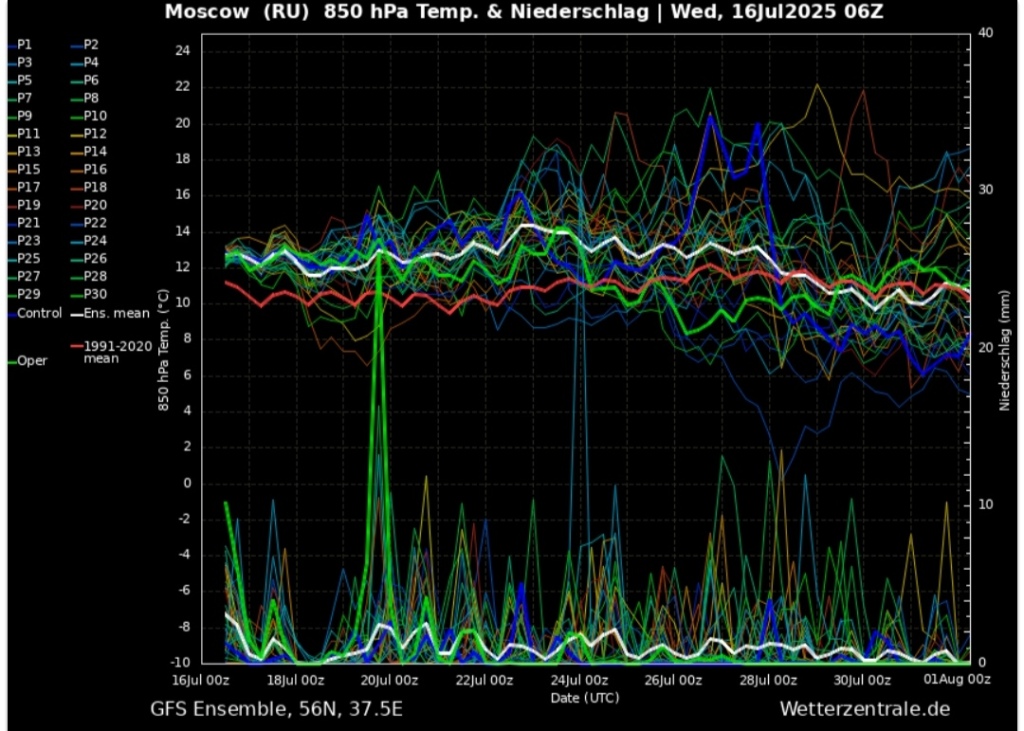This screenshot has height=731, width=1024.
Task: Click the P11 legend entry
Action: coord(28,134)
